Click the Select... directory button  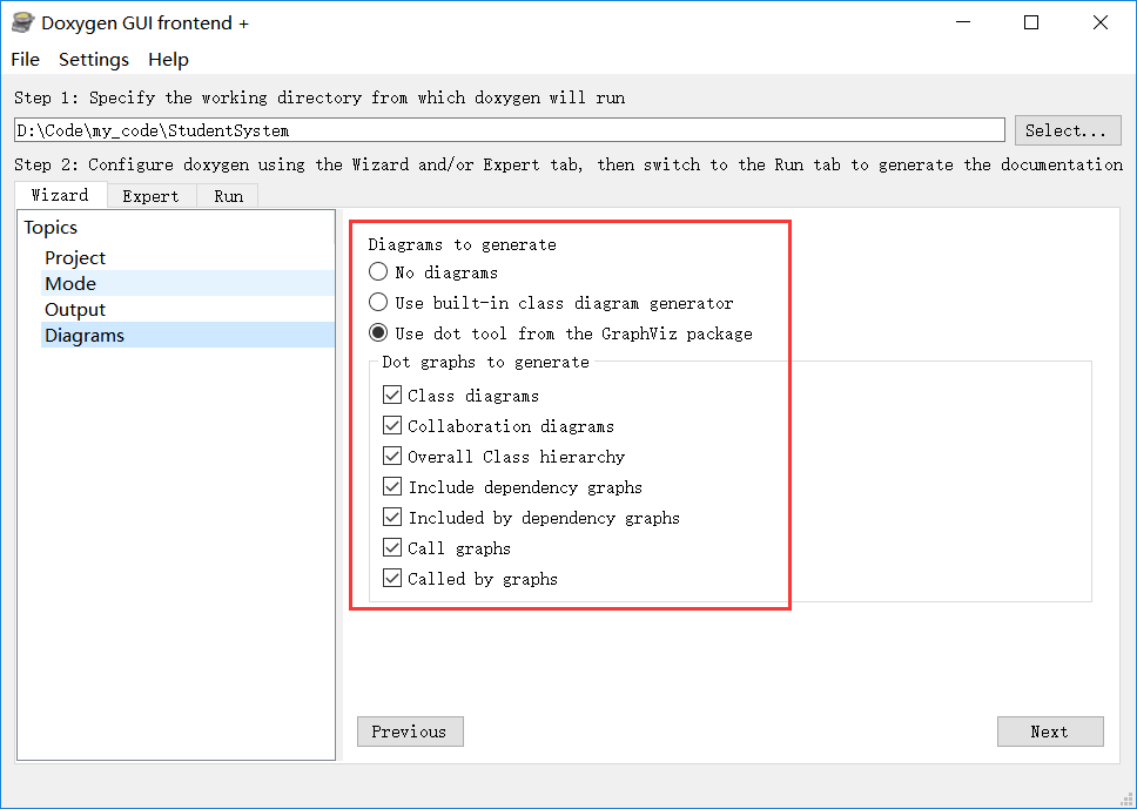(1067, 131)
